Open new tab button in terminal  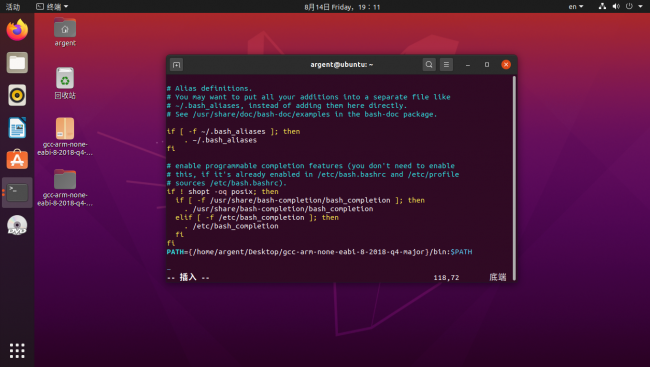[176, 65]
